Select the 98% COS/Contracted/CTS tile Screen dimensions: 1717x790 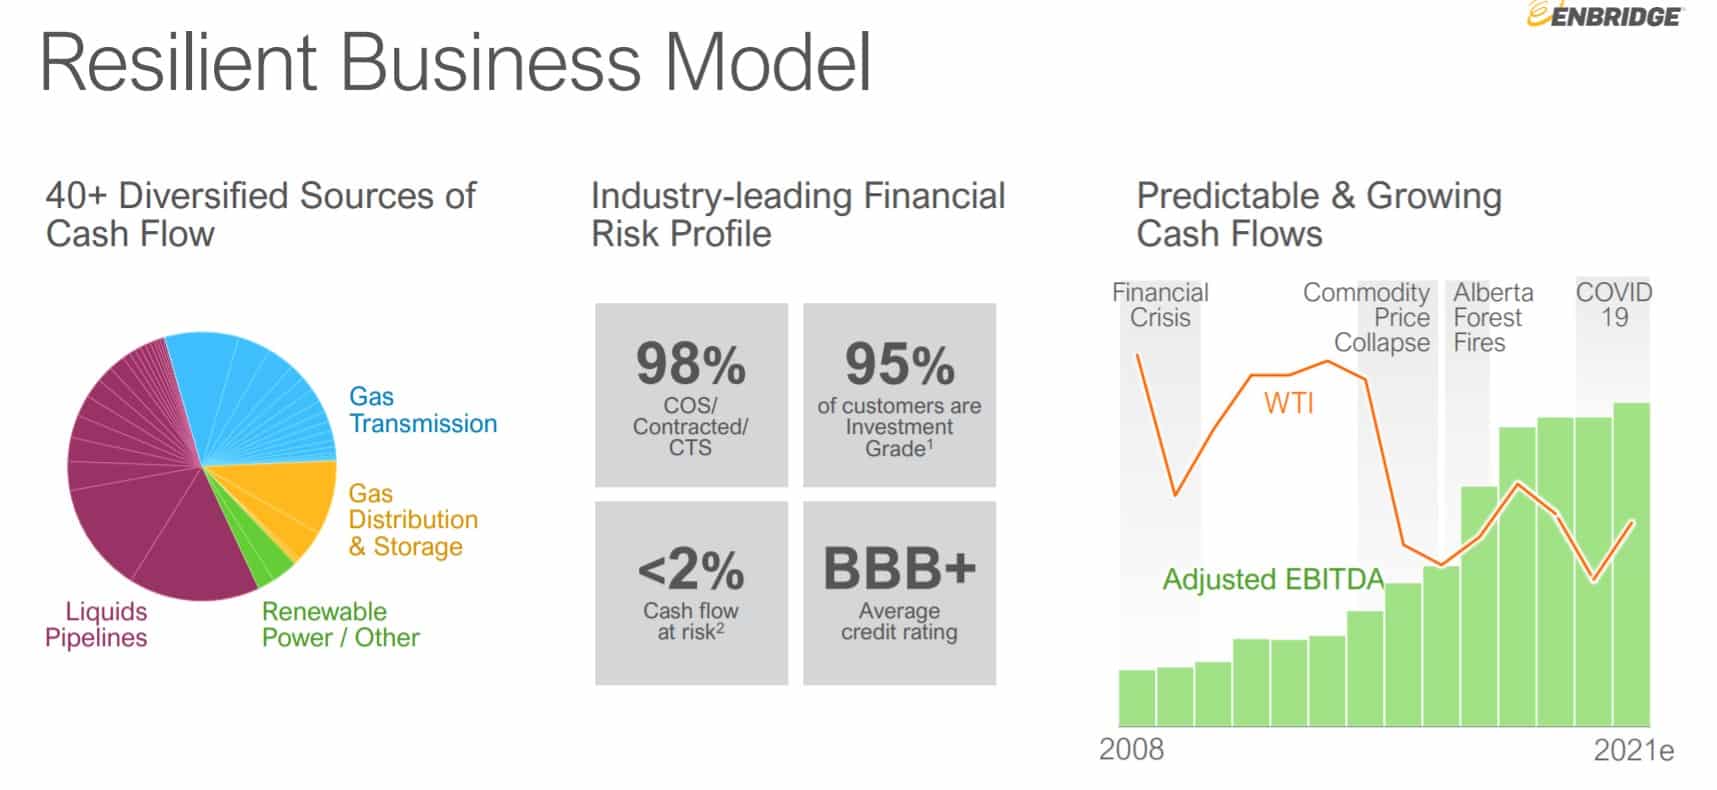pos(691,395)
